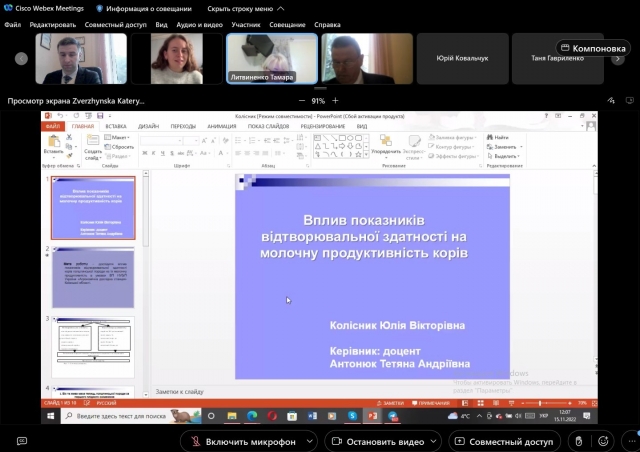Click Информация о совещании in title bar
Screen dimensions: 640x452
point(150,7)
